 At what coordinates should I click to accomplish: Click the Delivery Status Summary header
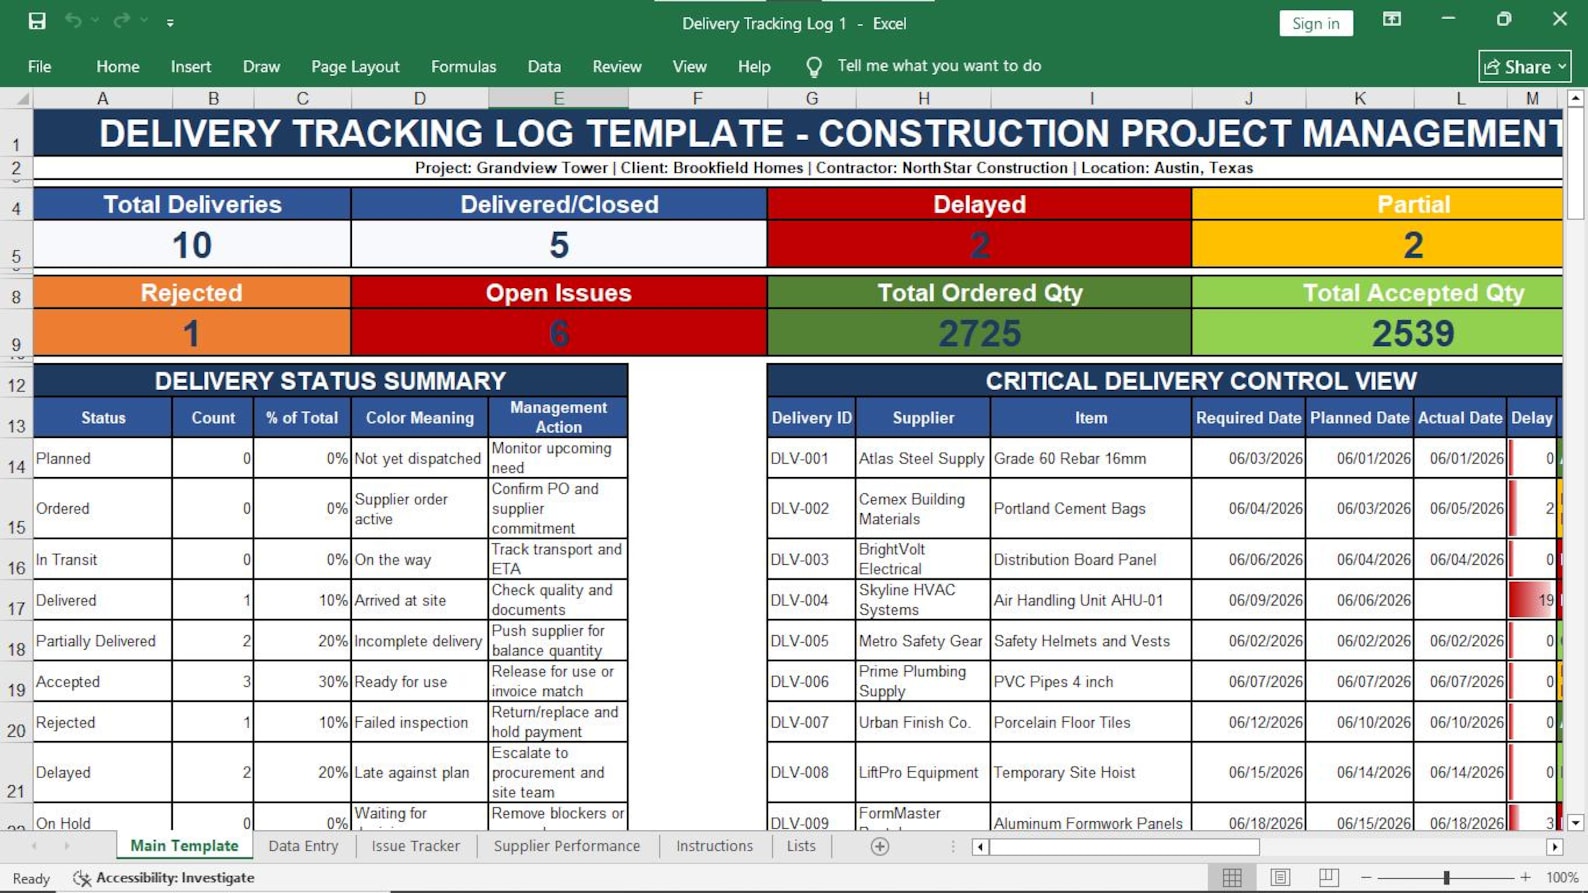point(330,381)
